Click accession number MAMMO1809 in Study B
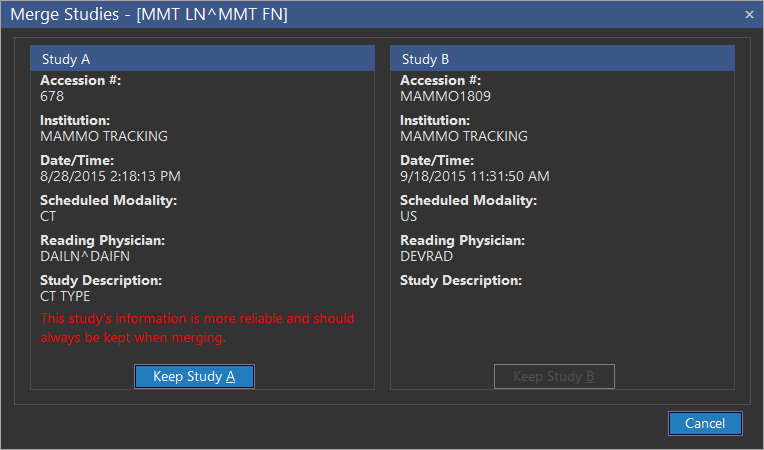764x450 pixels. [x=445, y=96]
